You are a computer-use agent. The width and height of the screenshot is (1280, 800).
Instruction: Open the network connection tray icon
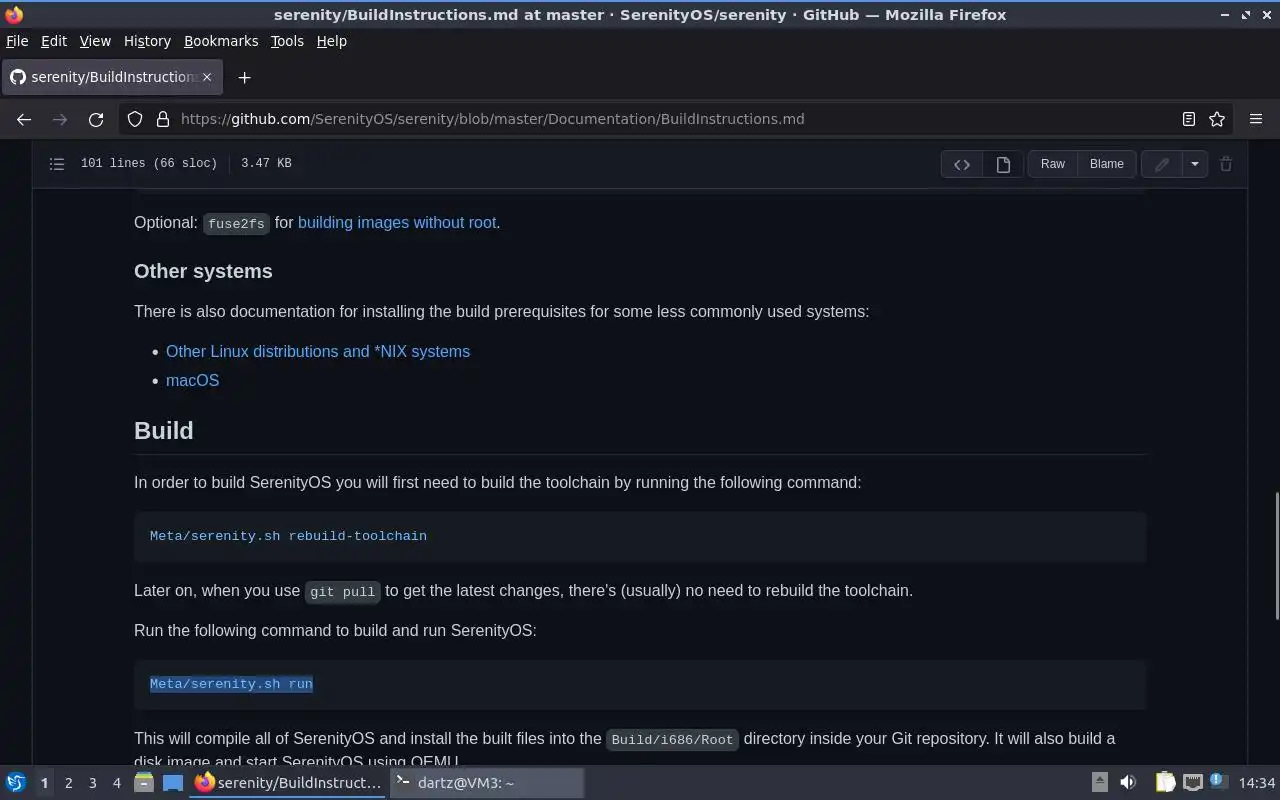pos(1192,783)
